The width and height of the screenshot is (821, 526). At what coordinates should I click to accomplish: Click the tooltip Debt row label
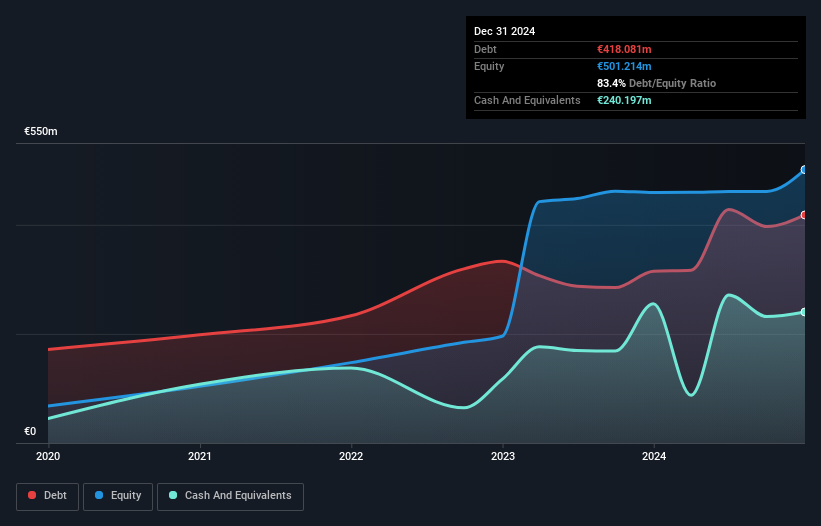click(x=485, y=49)
